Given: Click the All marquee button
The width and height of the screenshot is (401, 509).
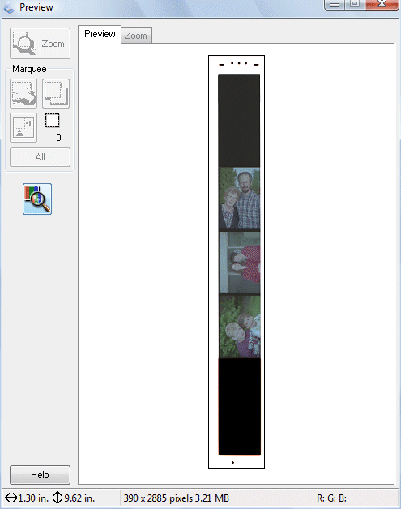Looking at the screenshot, I should tap(40, 157).
